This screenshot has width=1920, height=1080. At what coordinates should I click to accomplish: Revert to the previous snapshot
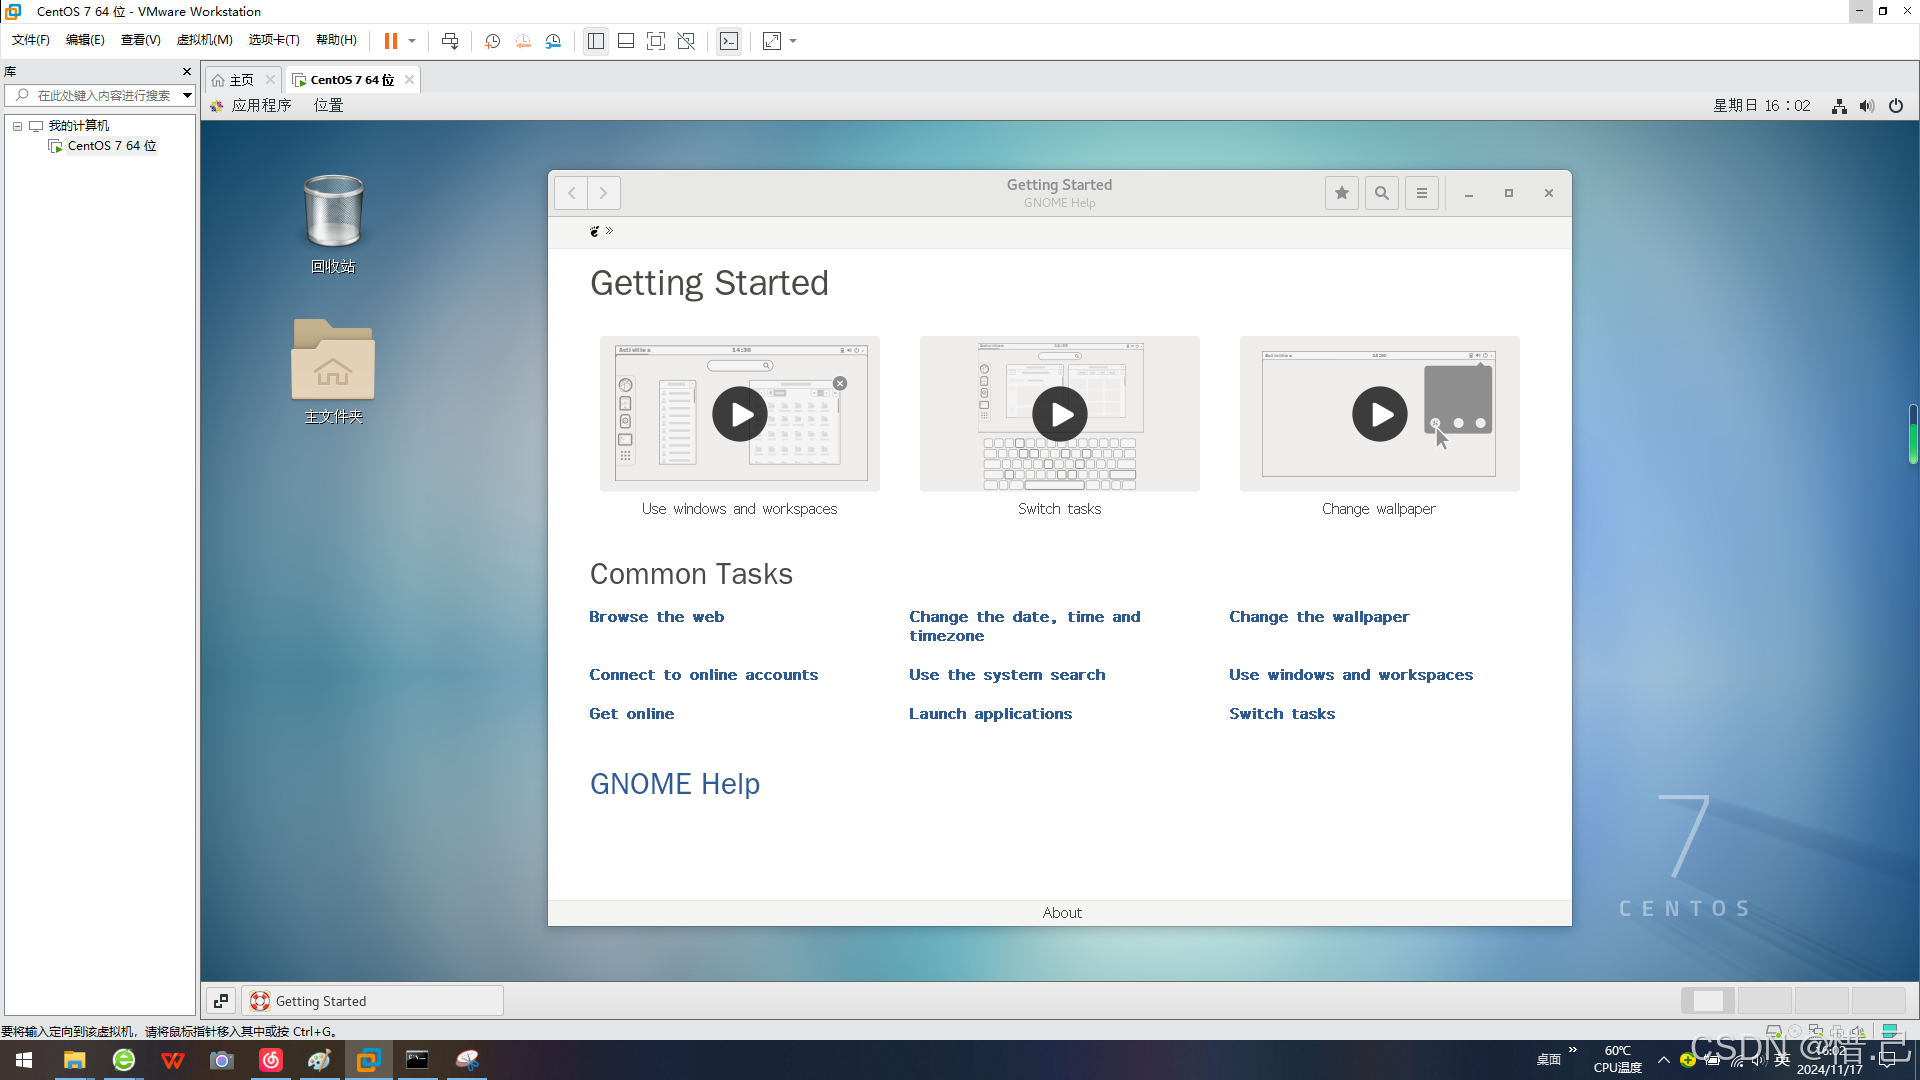click(523, 41)
